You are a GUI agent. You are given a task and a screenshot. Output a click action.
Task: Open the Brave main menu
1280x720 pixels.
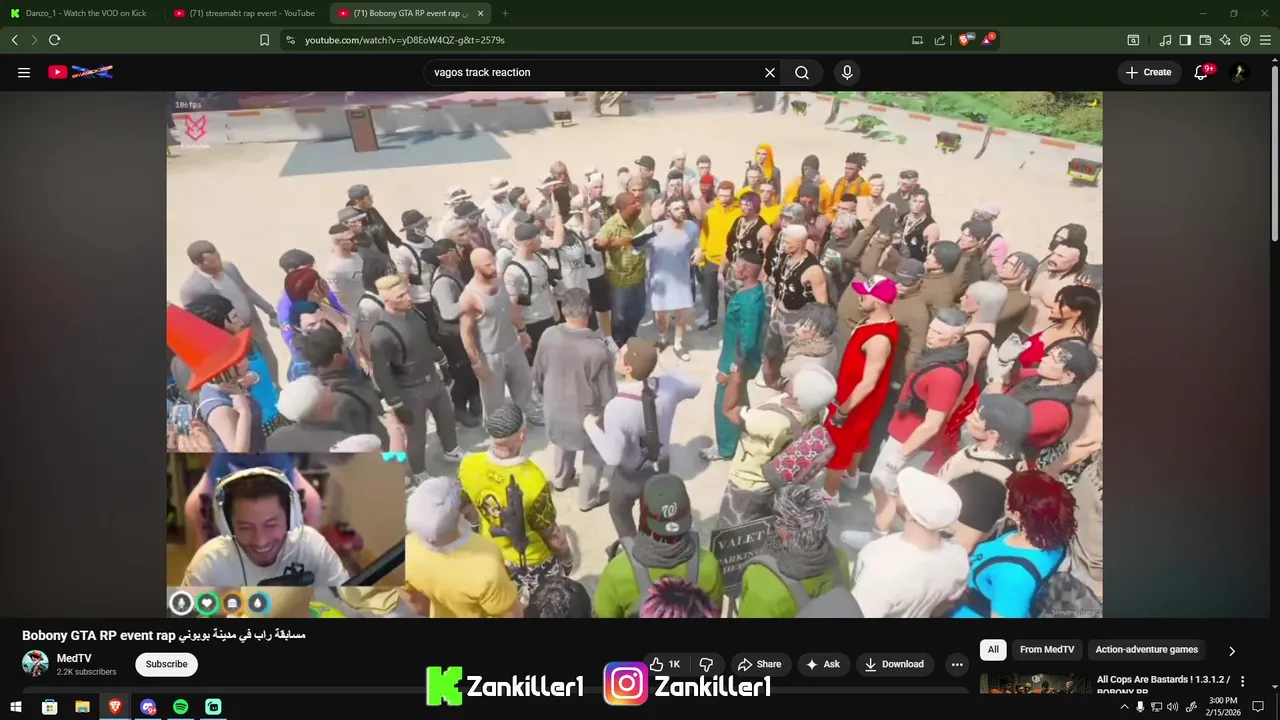pyautogui.click(x=1266, y=40)
